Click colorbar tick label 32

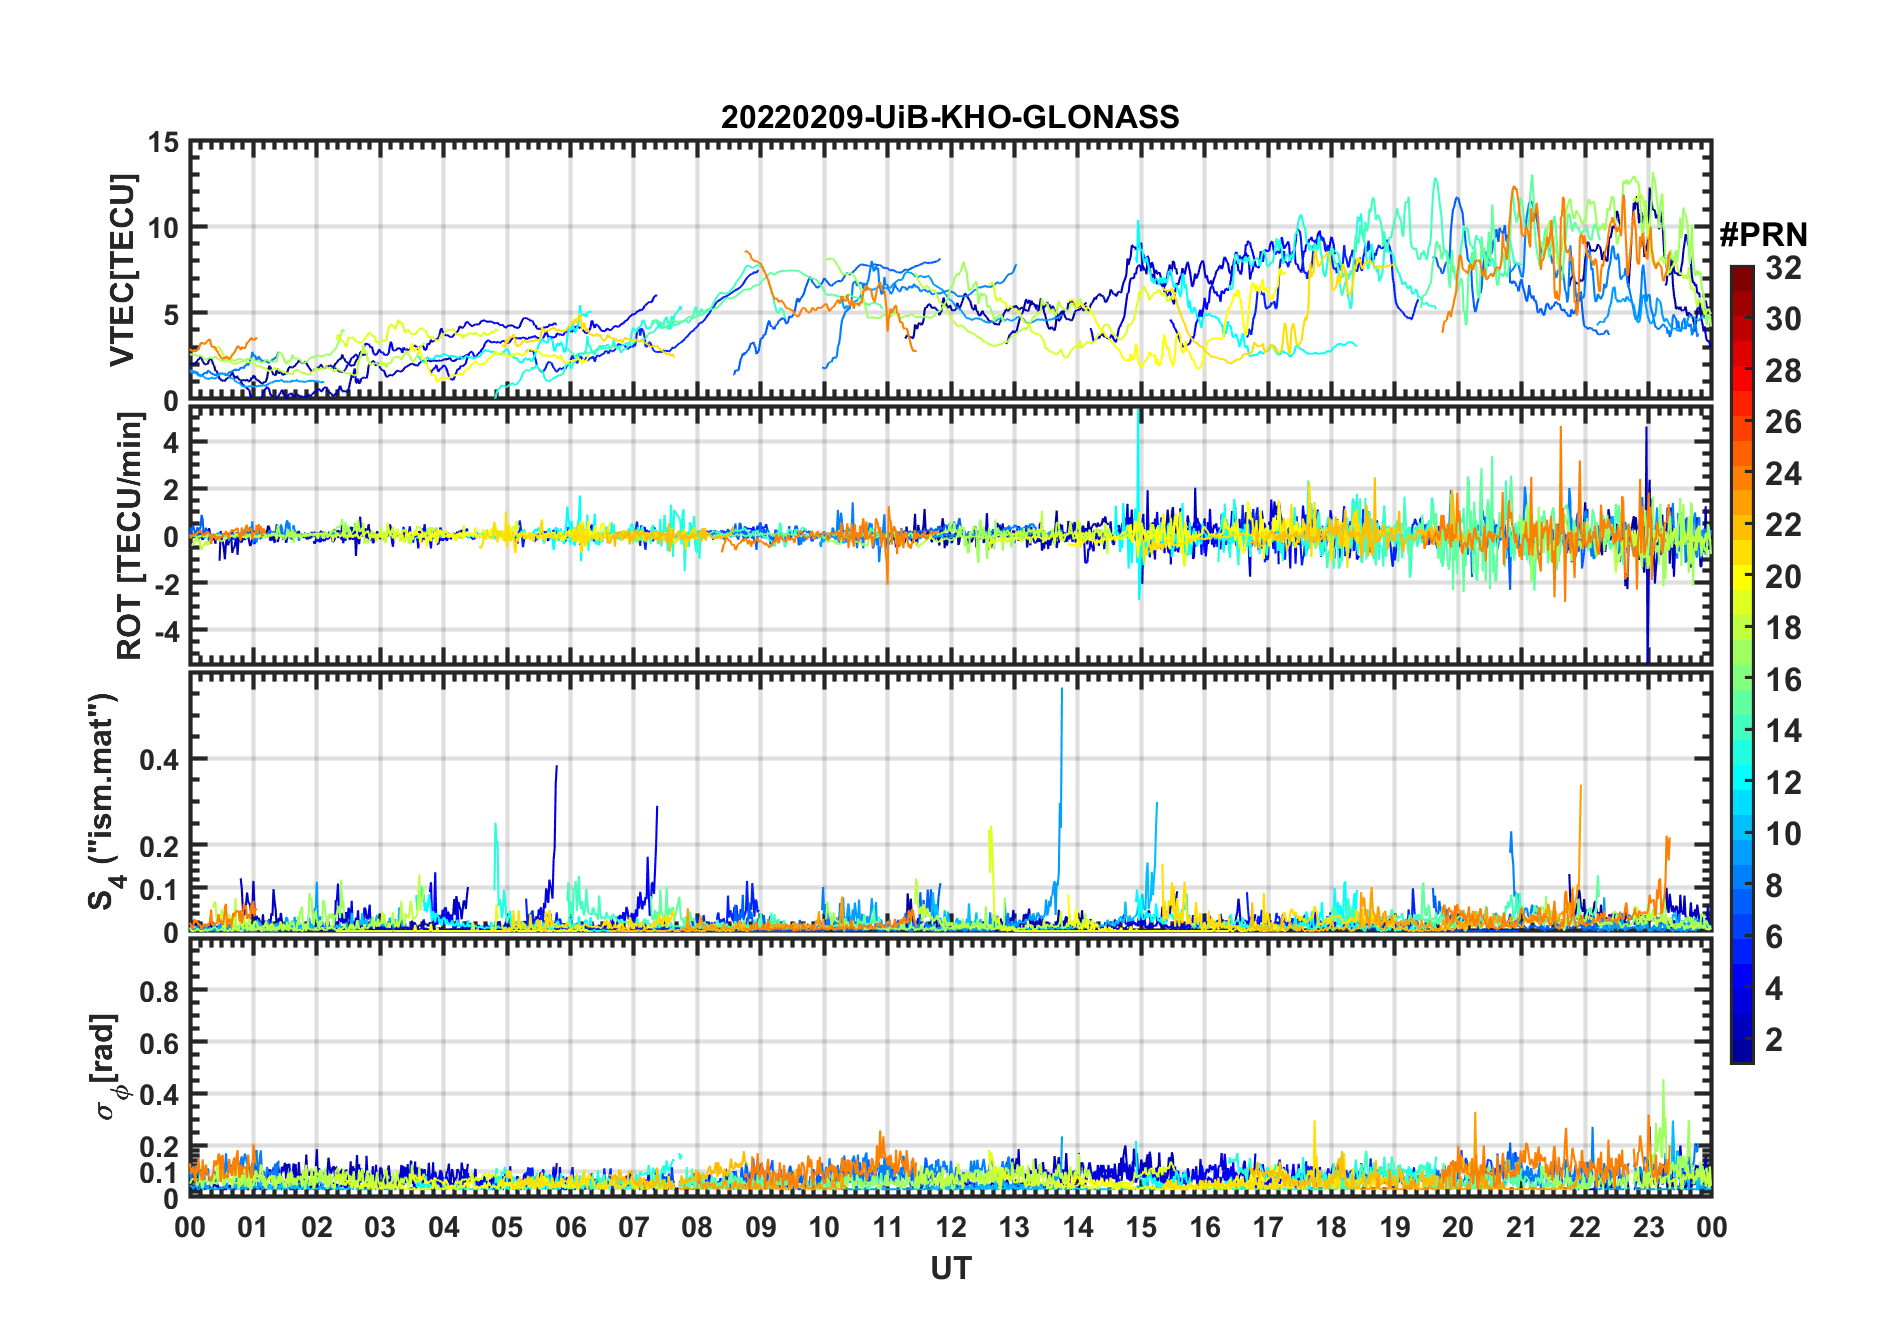point(1783,268)
